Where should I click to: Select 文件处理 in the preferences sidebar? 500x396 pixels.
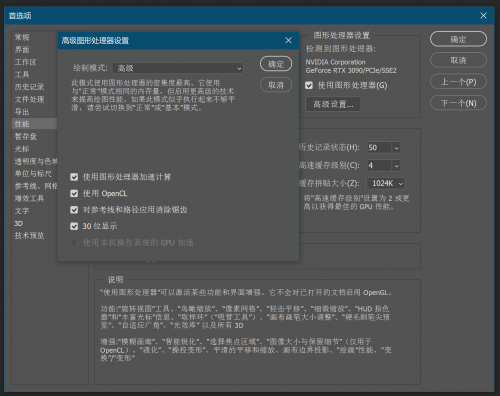click(29, 99)
